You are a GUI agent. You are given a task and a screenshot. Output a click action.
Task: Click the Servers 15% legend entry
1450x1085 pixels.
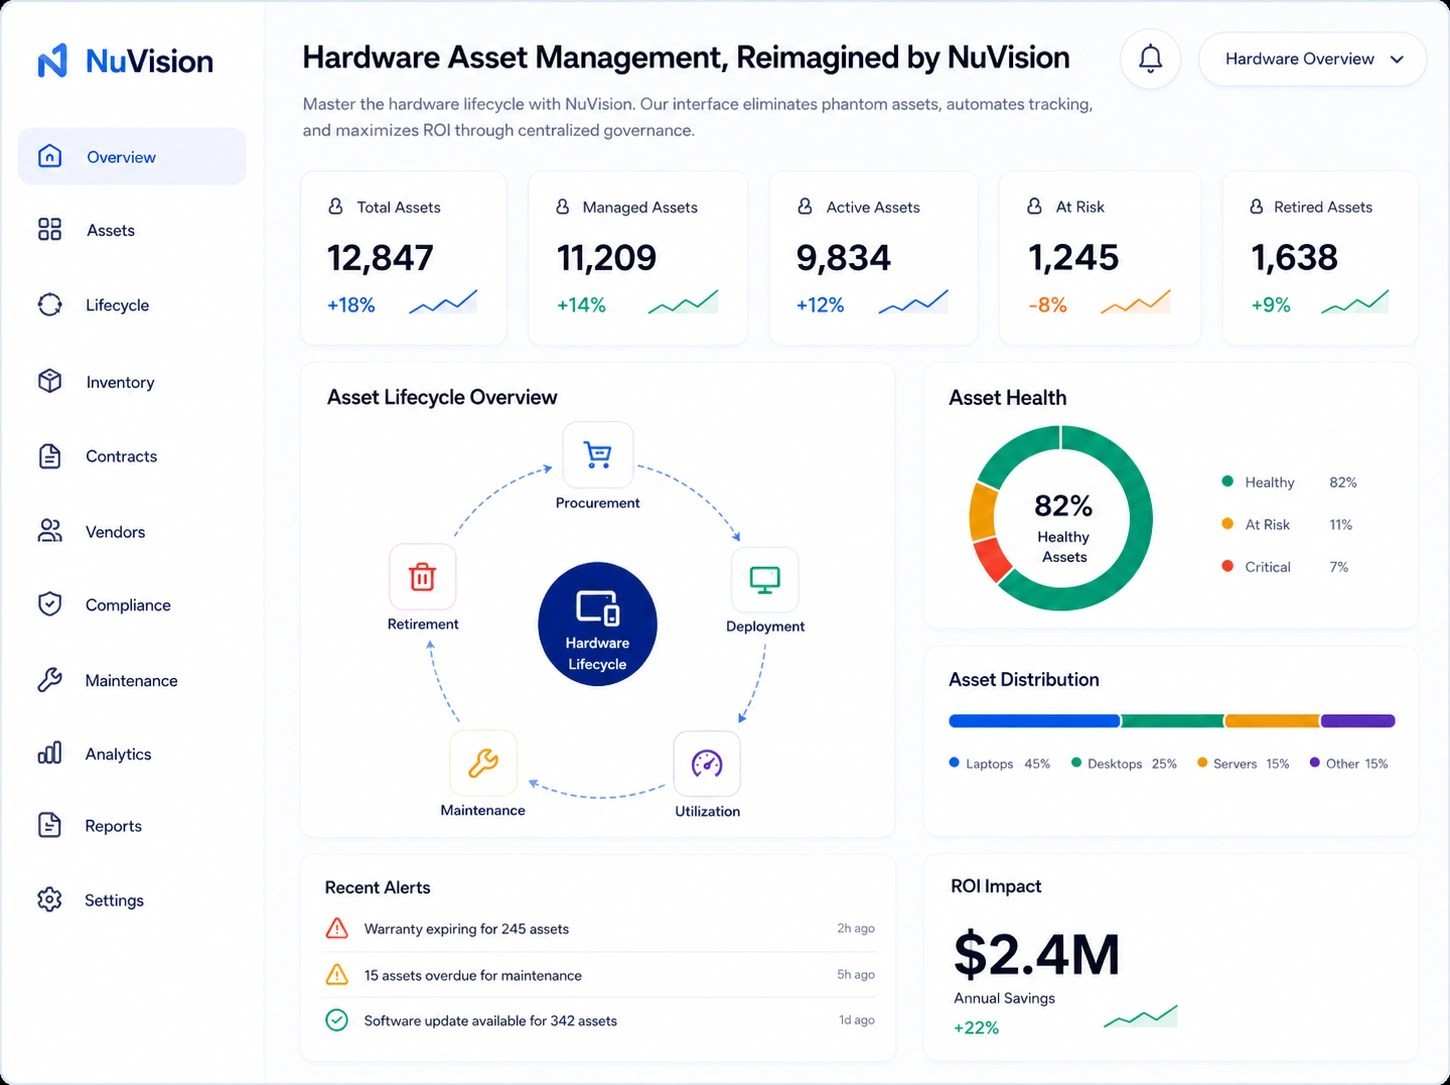click(1243, 763)
